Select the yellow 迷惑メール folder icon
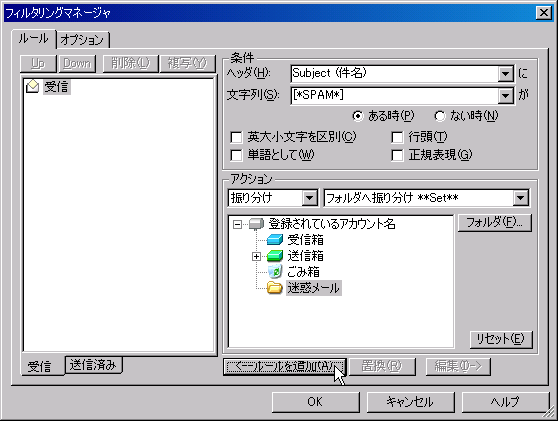The width and height of the screenshot is (558, 421). point(275,288)
